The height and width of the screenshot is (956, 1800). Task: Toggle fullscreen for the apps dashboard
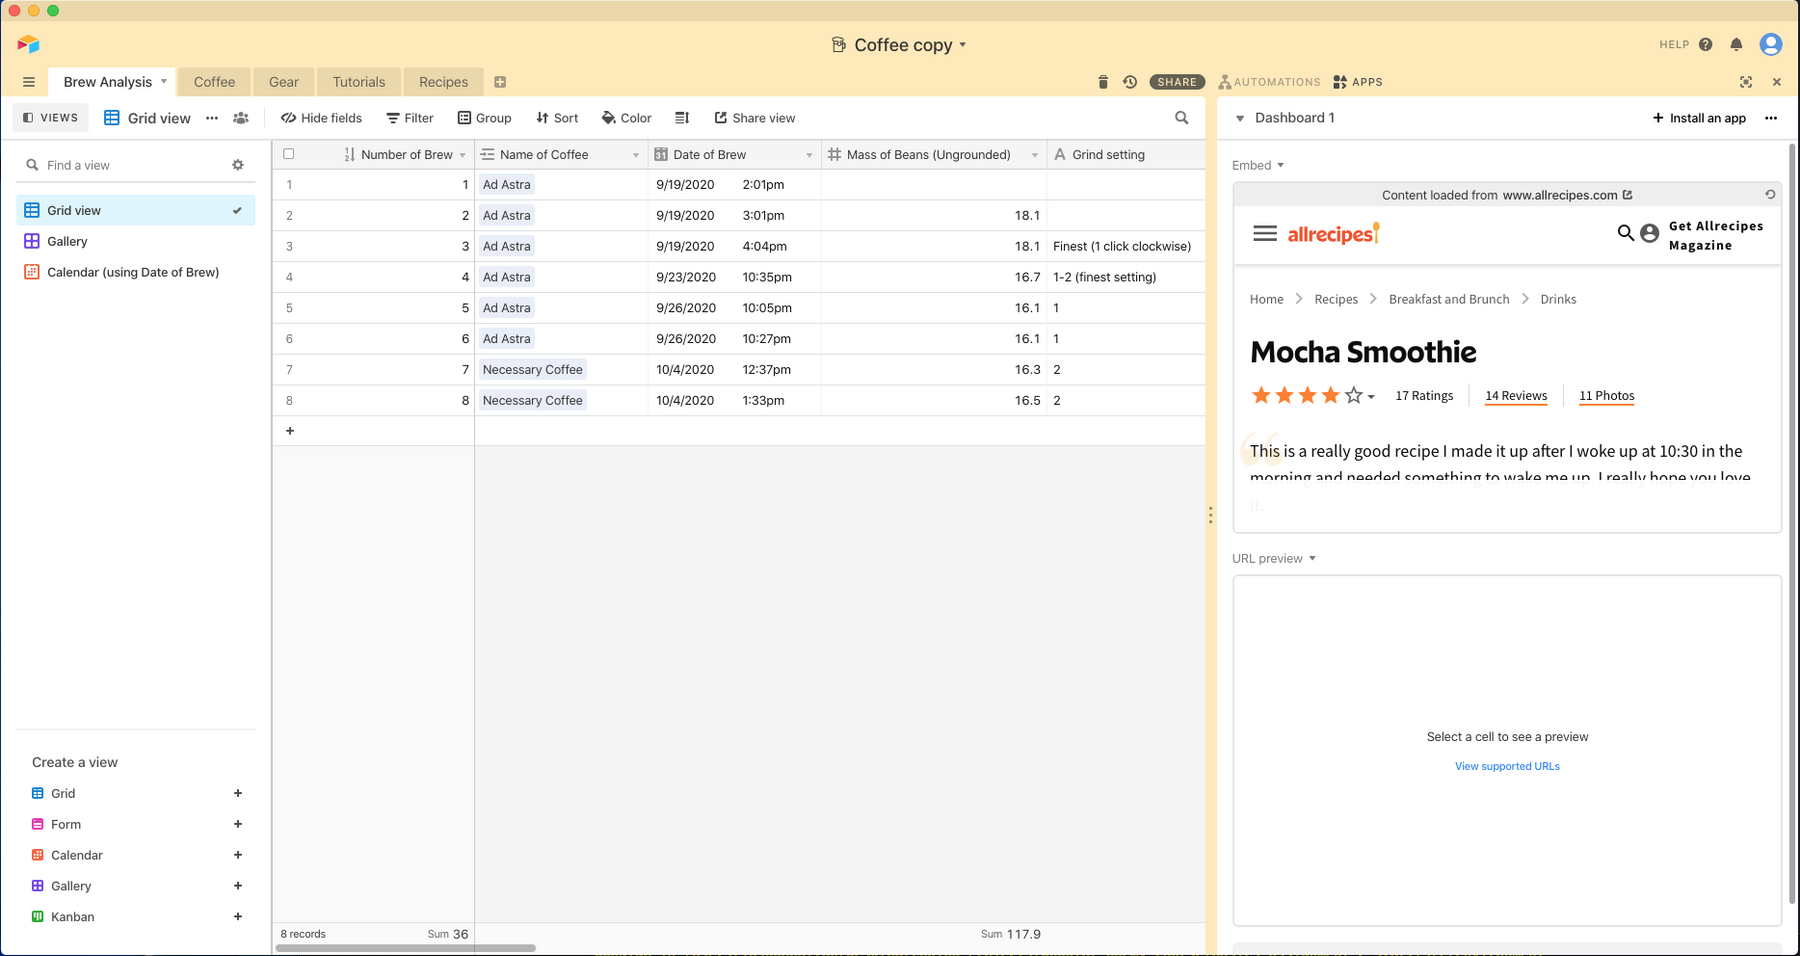click(1746, 82)
